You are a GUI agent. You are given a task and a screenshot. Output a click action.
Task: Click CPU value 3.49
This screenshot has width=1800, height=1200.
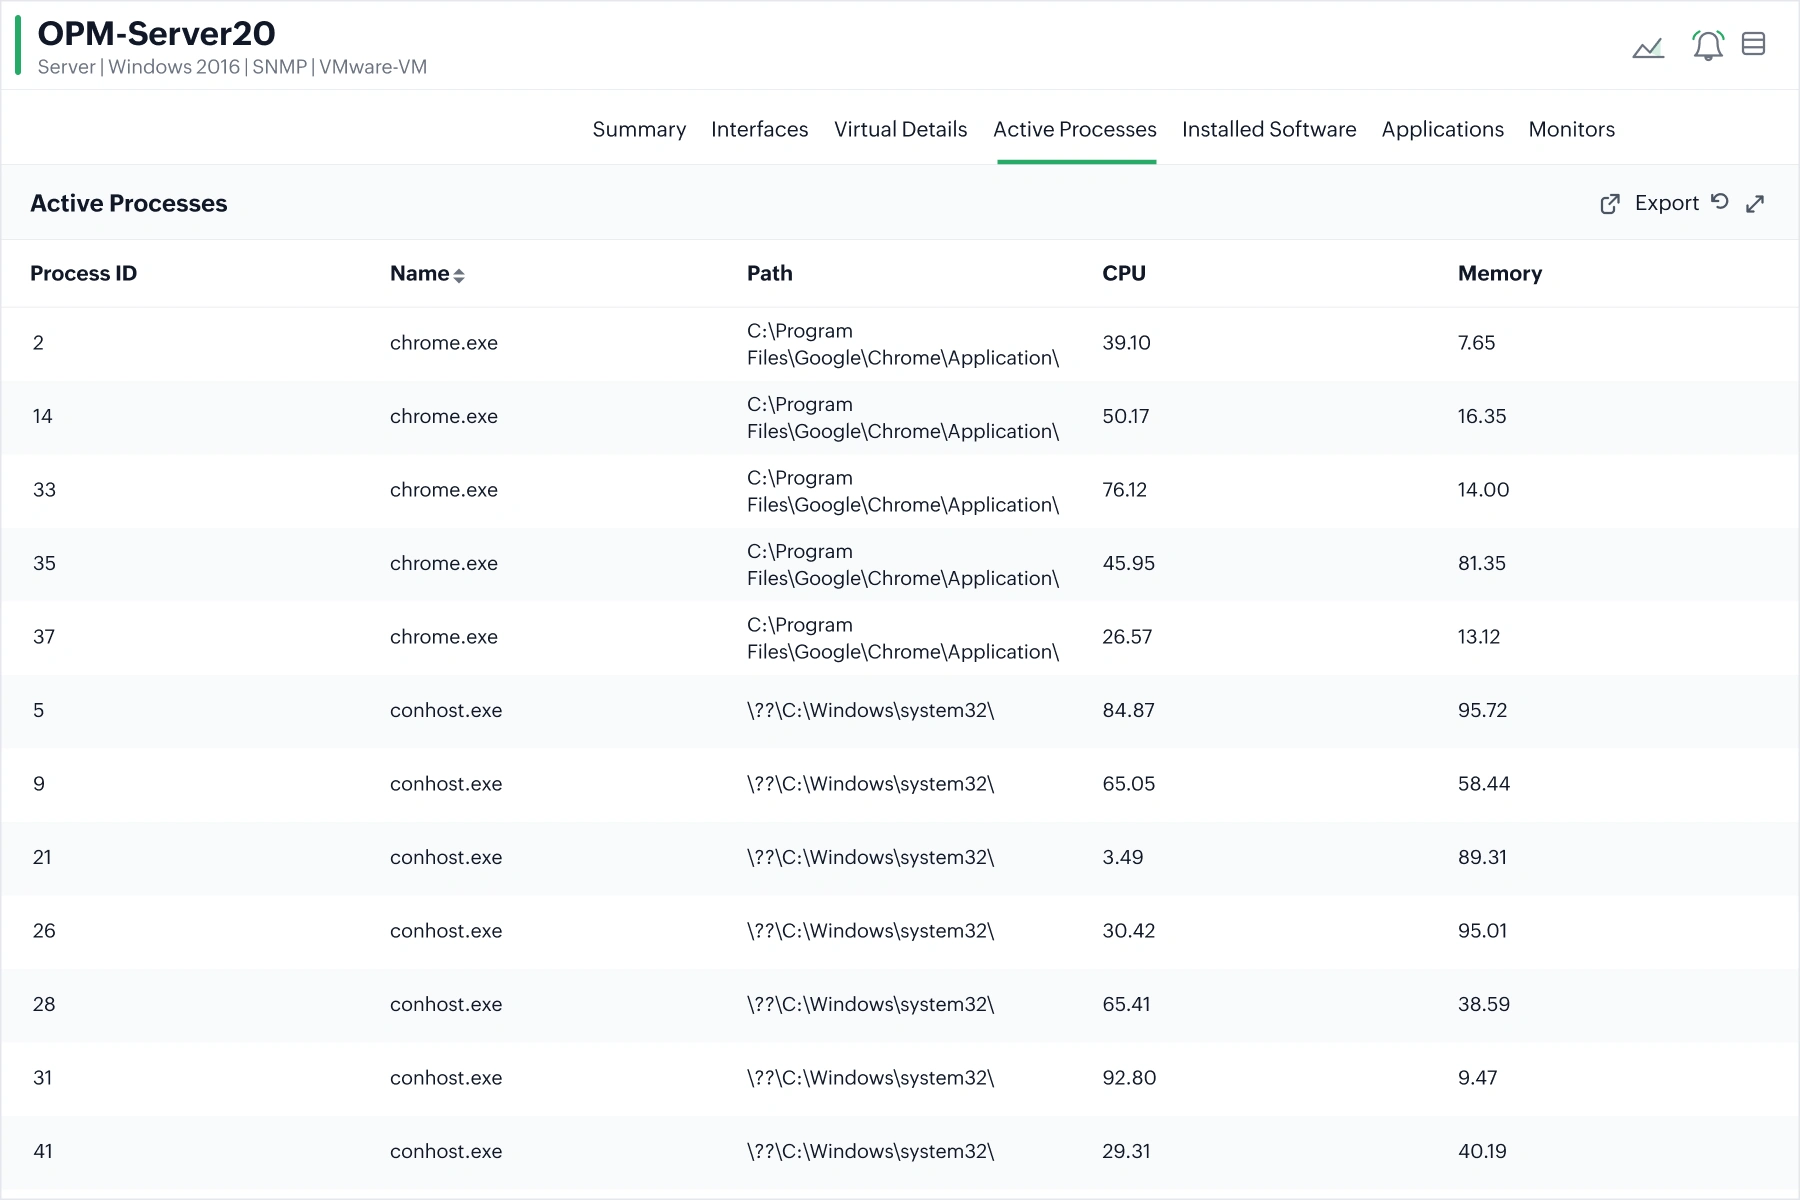coord(1122,857)
